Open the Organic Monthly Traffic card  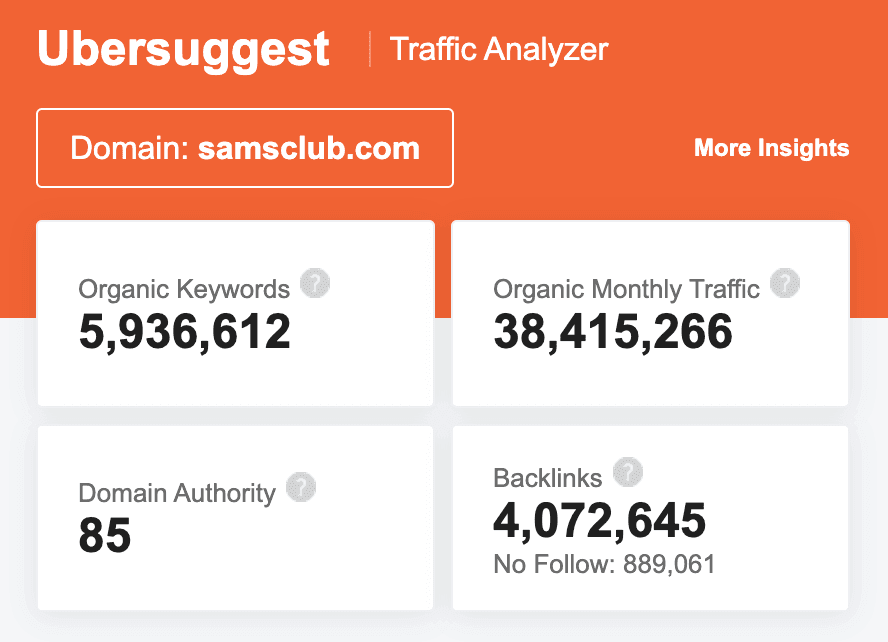(650, 313)
